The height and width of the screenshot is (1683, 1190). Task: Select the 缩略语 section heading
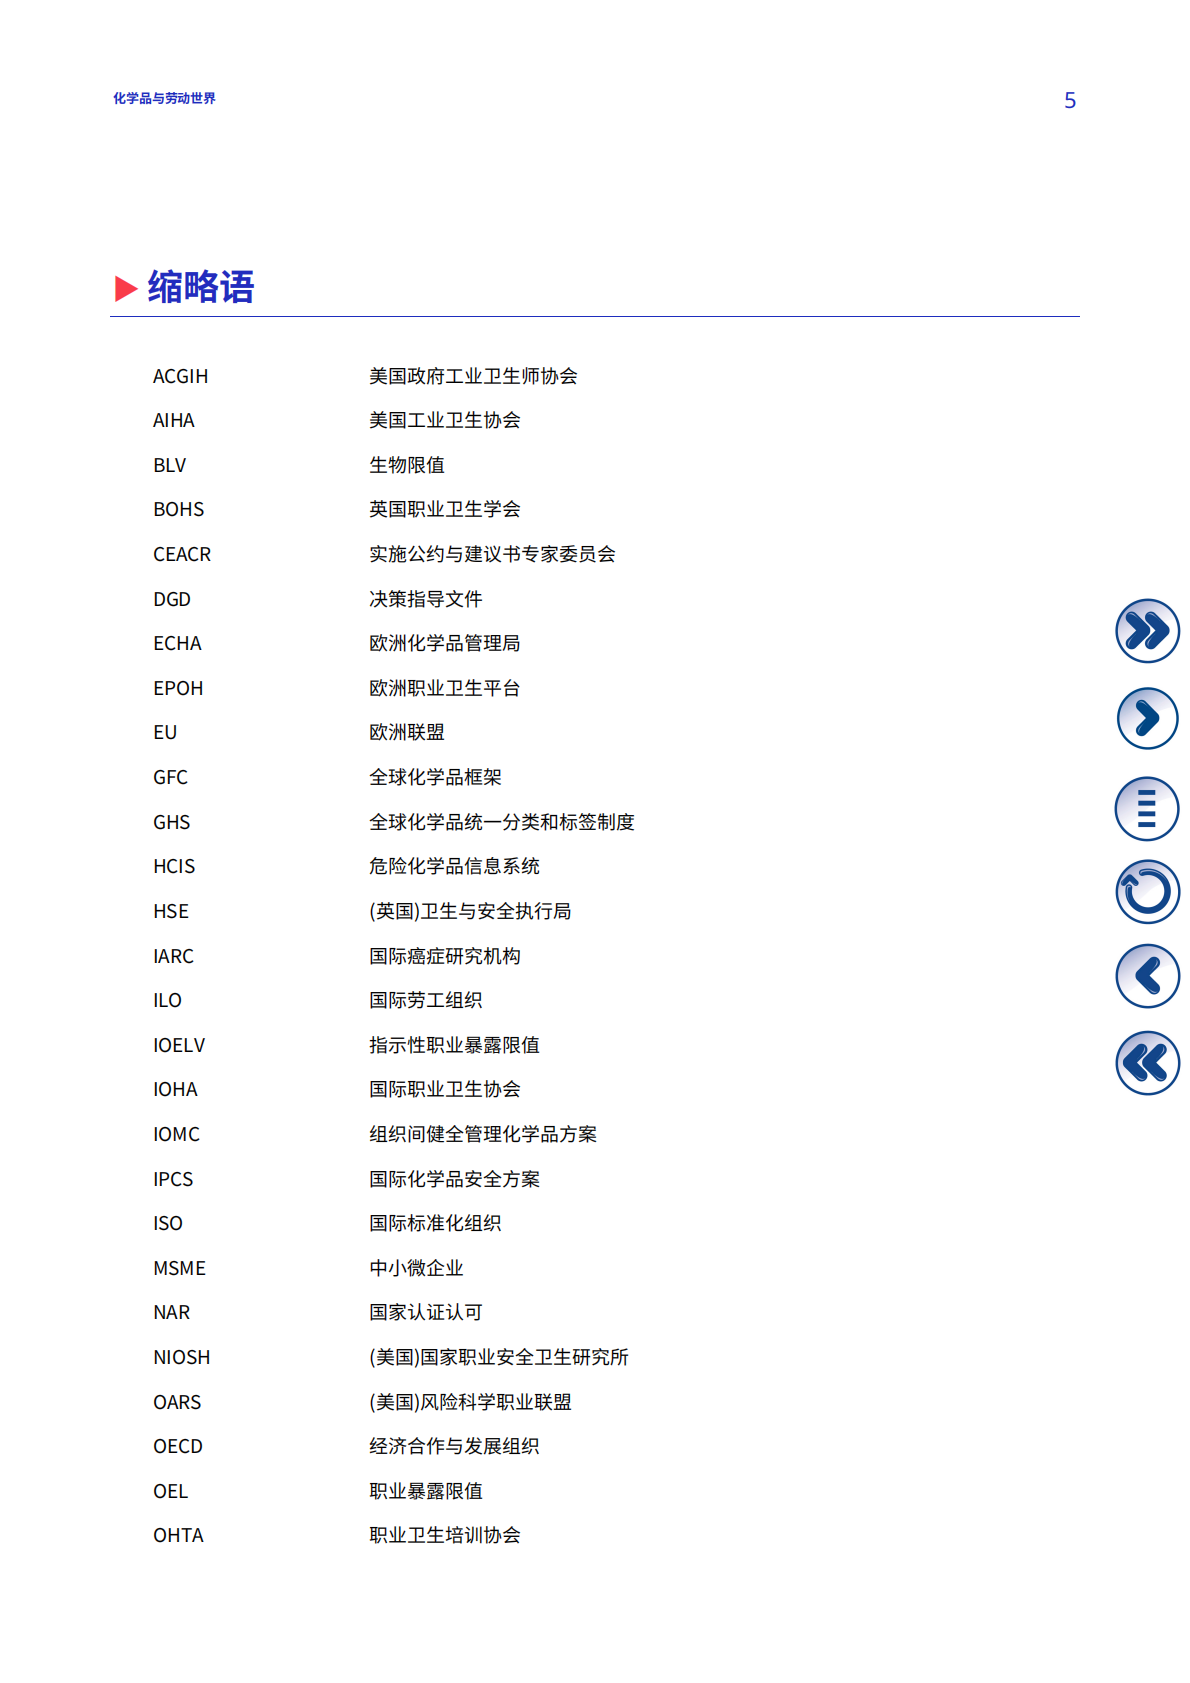coord(201,287)
